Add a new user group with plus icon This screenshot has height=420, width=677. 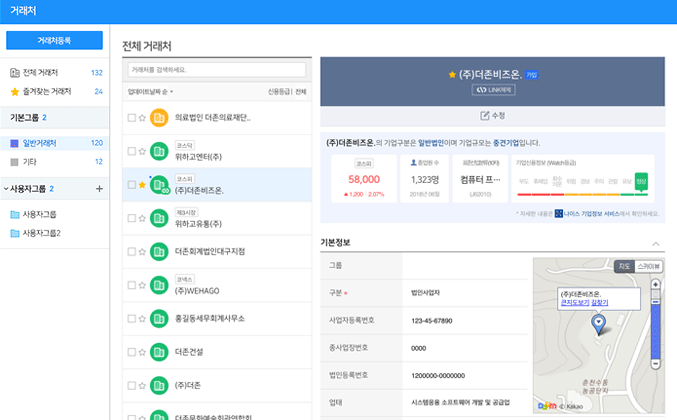pyautogui.click(x=99, y=189)
